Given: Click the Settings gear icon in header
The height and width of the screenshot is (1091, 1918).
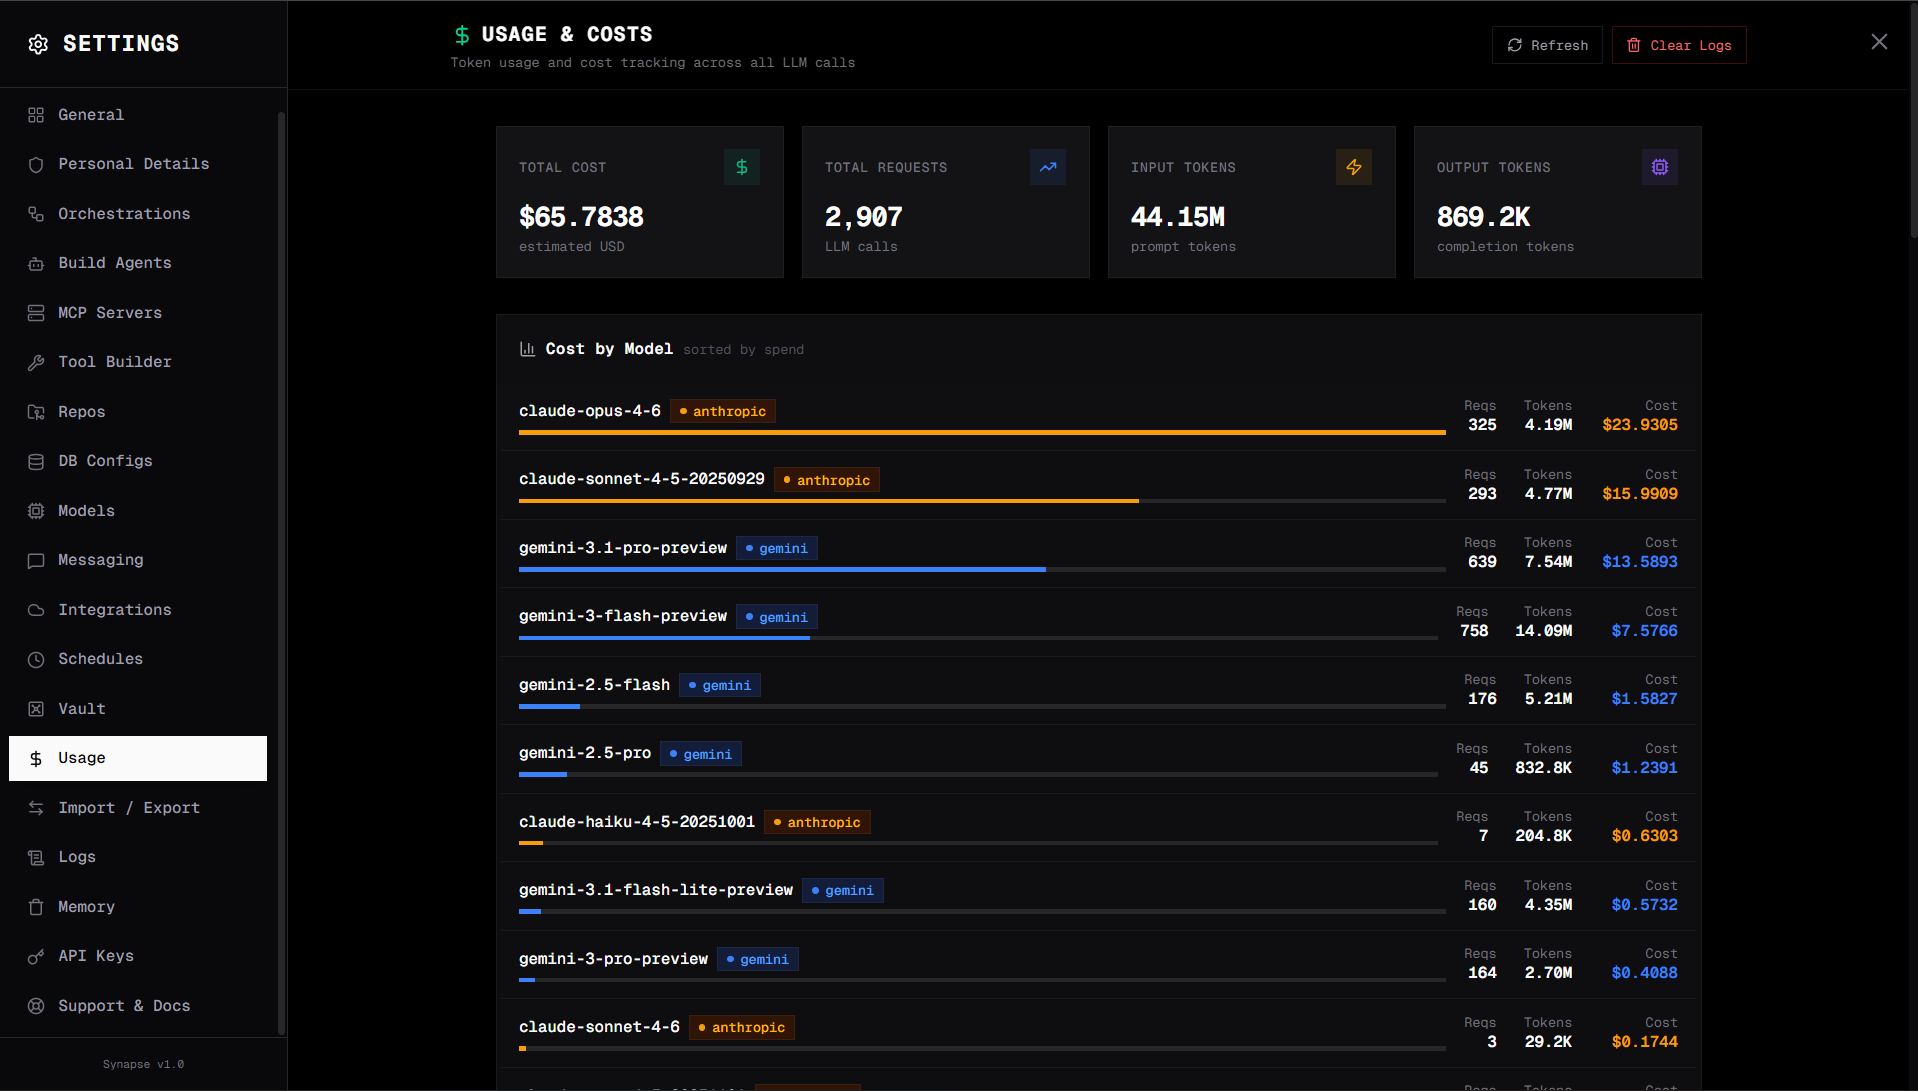Looking at the screenshot, I should [x=38, y=44].
